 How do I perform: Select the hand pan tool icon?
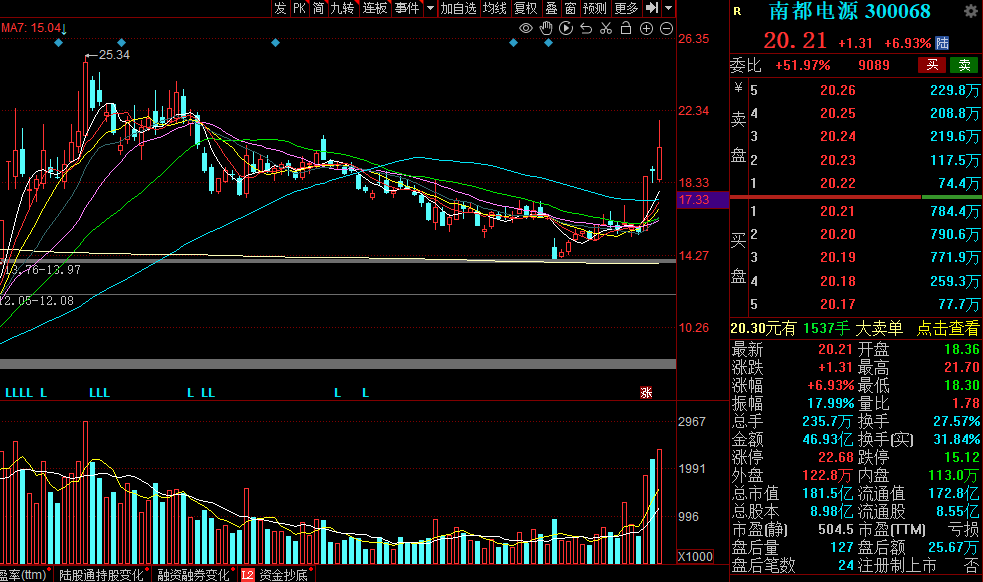(x=546, y=28)
